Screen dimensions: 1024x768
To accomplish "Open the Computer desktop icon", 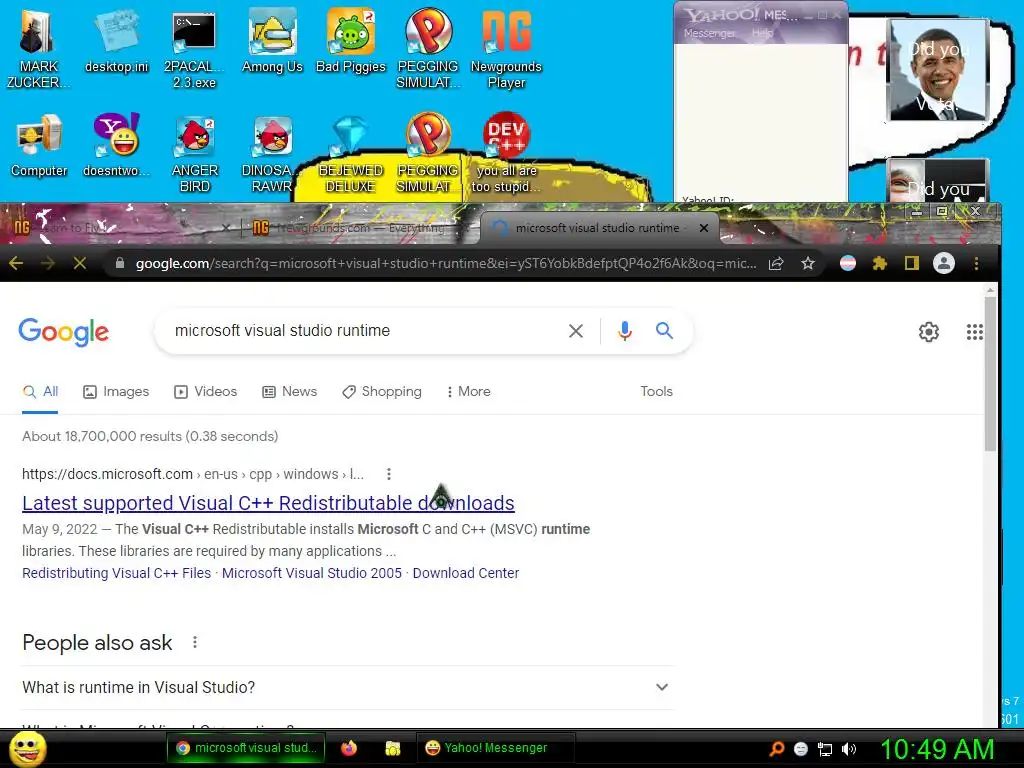I will tap(39, 145).
